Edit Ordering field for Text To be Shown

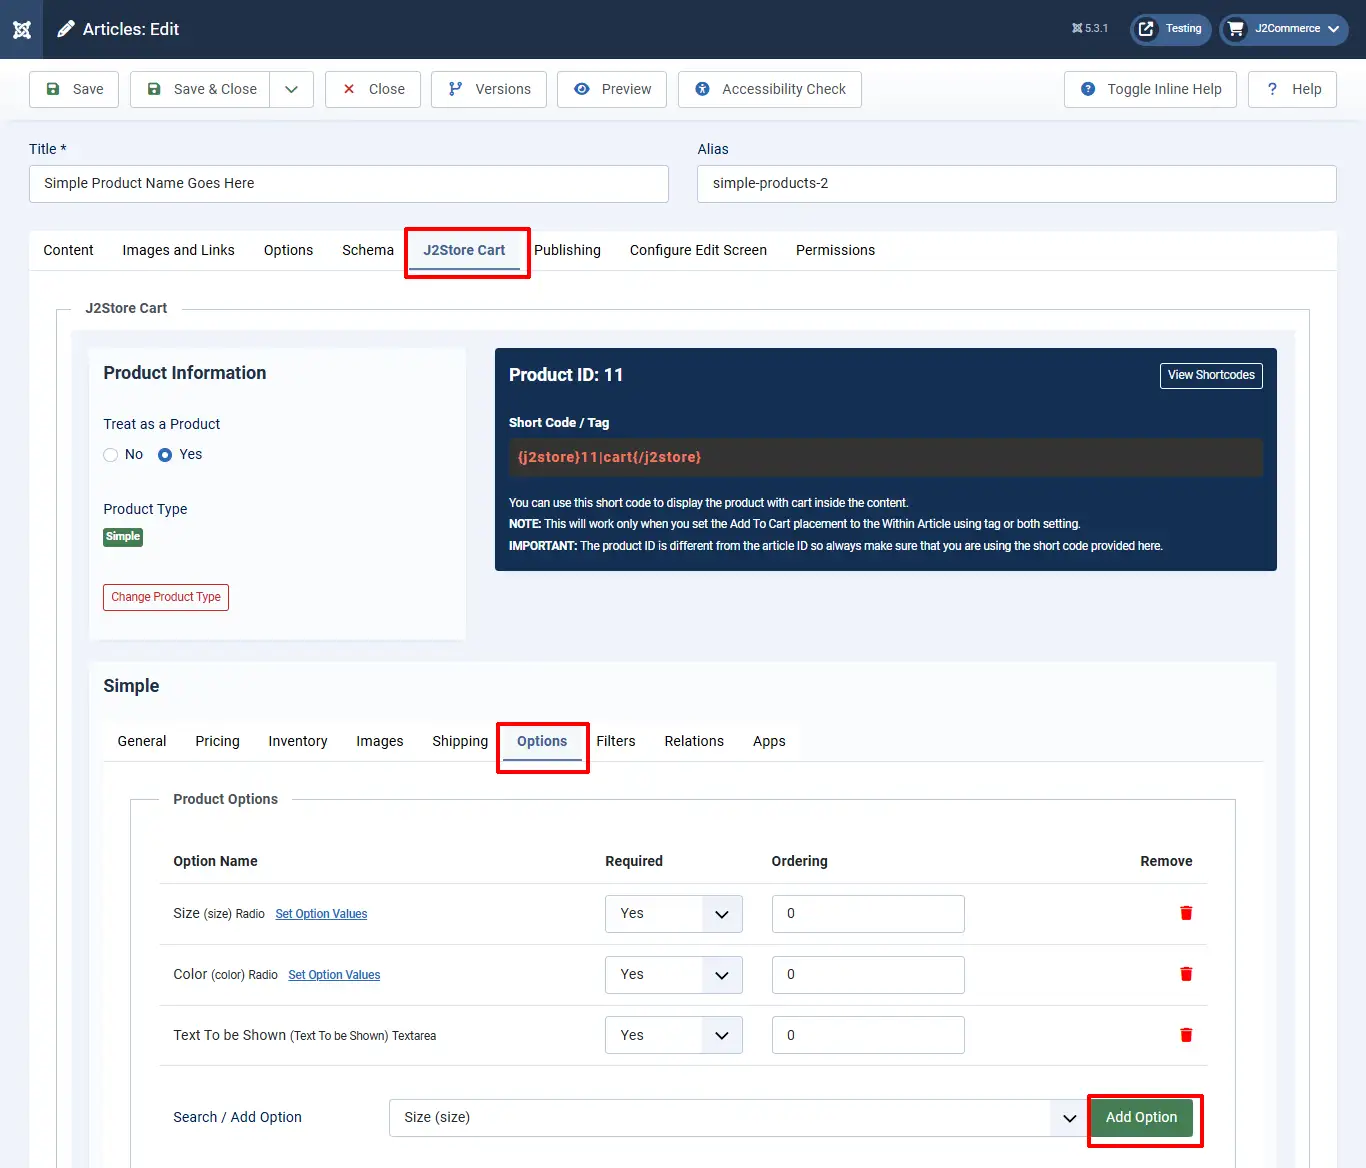coord(868,1035)
